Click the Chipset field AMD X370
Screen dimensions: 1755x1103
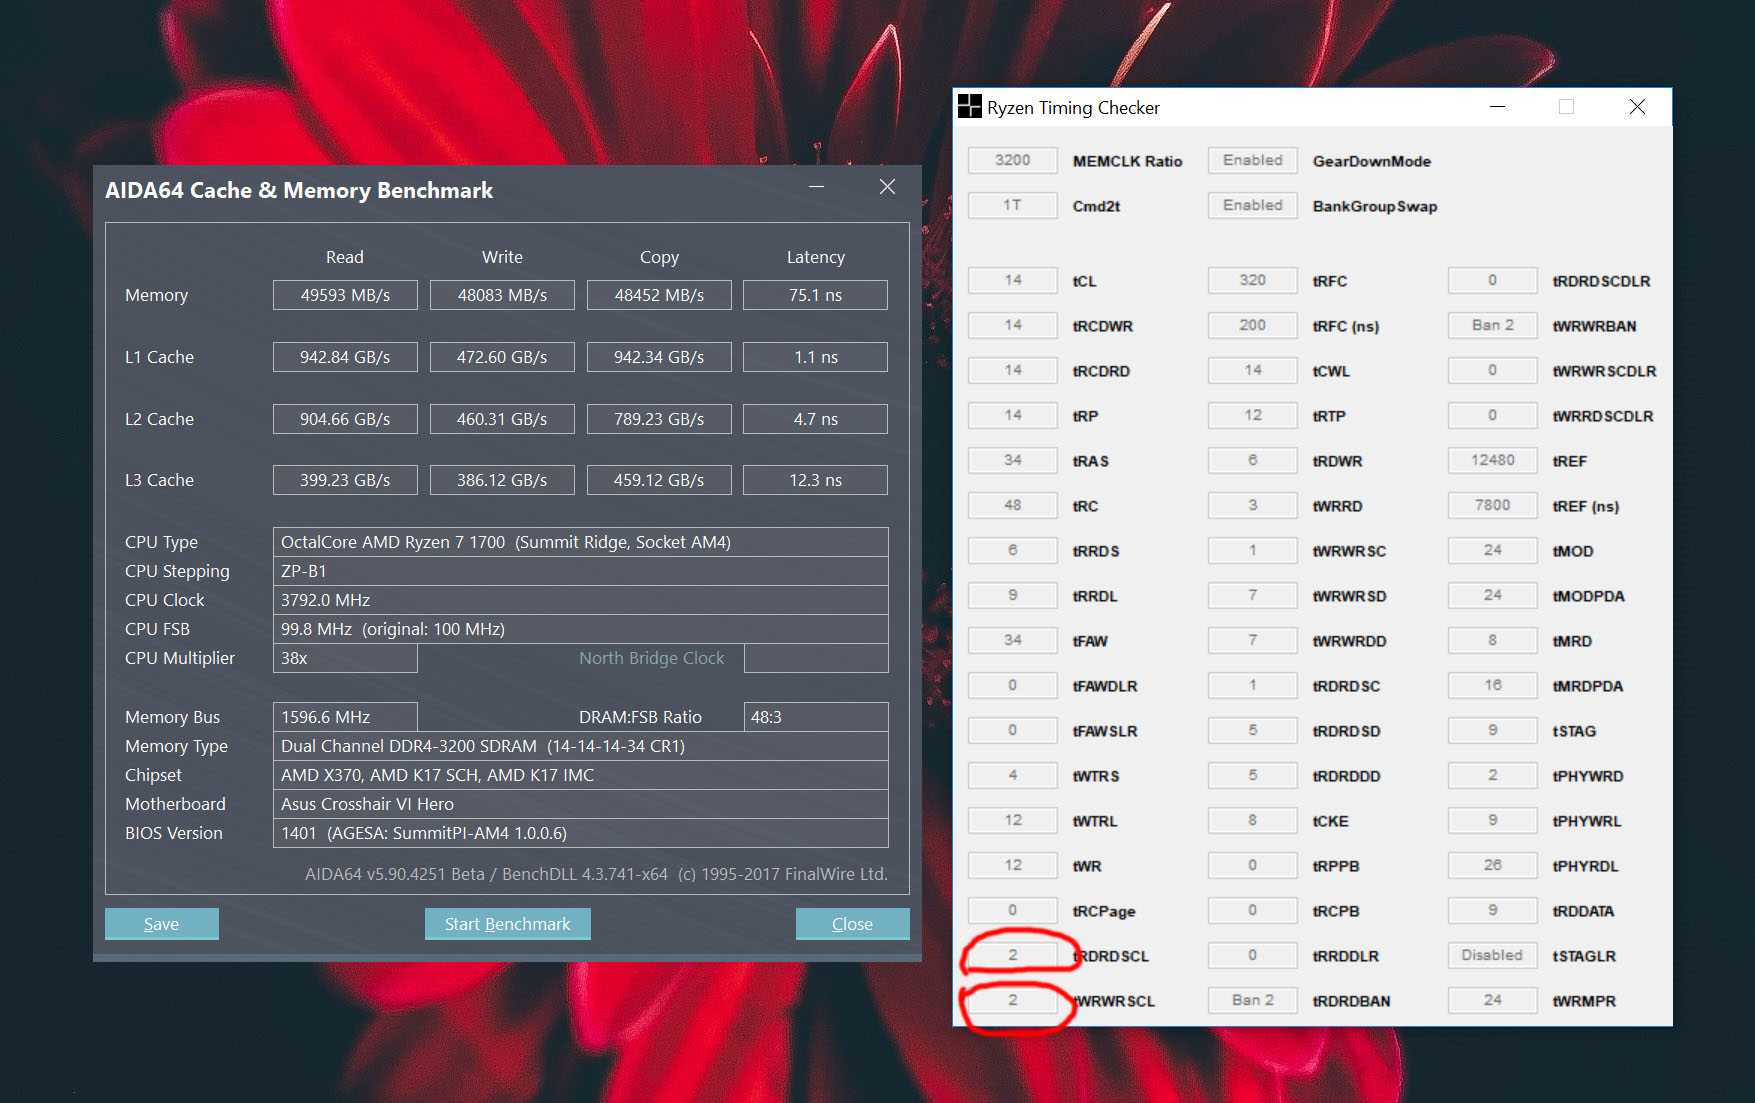tap(580, 775)
